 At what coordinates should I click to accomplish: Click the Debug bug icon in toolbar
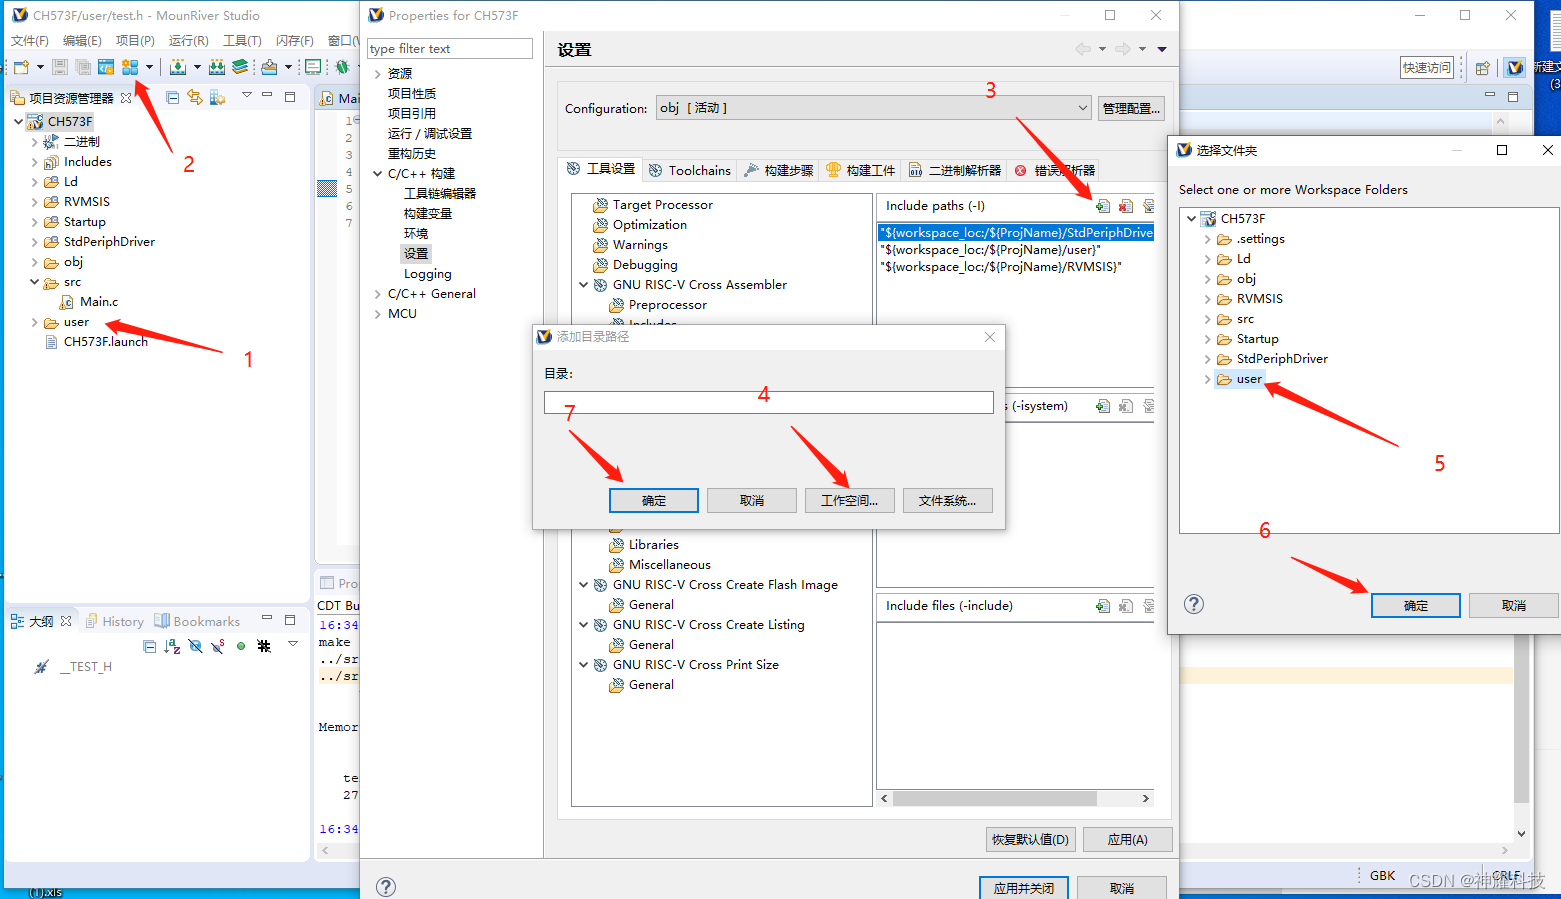pyautogui.click(x=343, y=67)
